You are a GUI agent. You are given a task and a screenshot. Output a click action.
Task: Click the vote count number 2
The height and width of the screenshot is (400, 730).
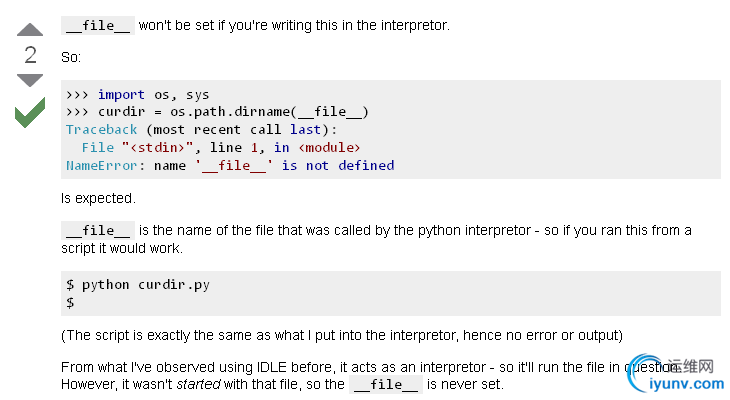click(x=30, y=54)
